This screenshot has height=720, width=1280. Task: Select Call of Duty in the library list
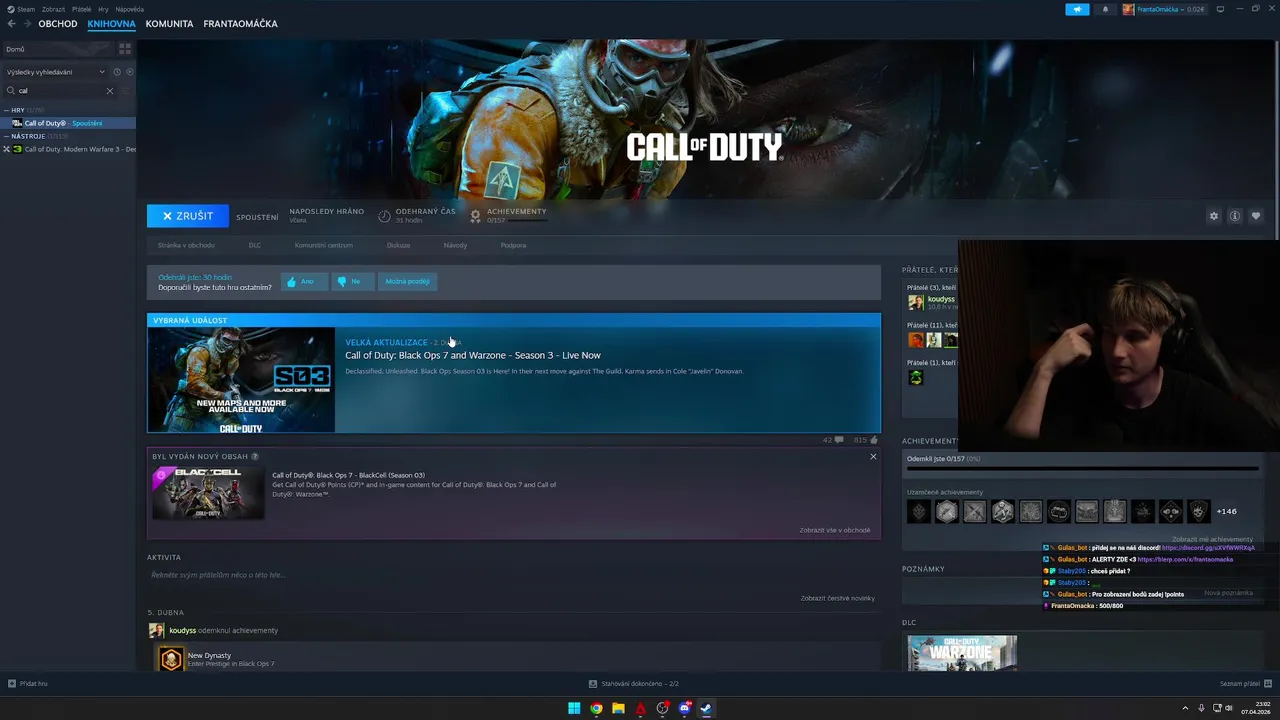(68, 123)
